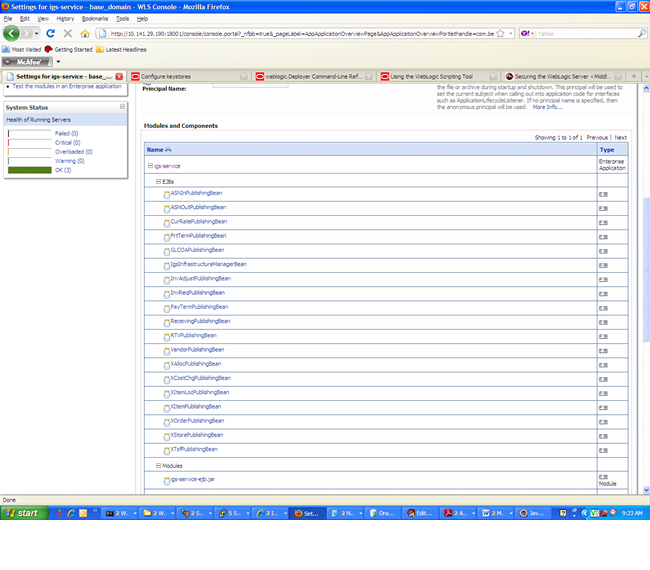Click the FrtTermPublishingBean EJB icon

click(x=167, y=237)
